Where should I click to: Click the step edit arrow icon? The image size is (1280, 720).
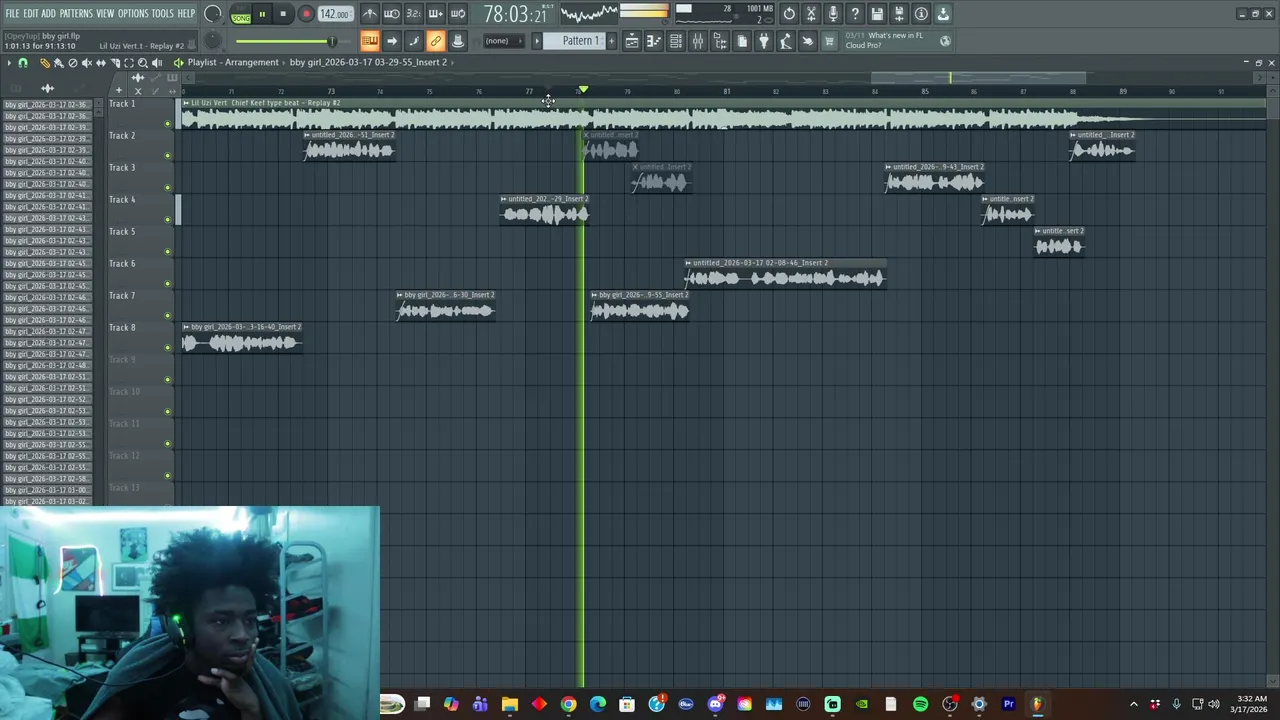[392, 41]
